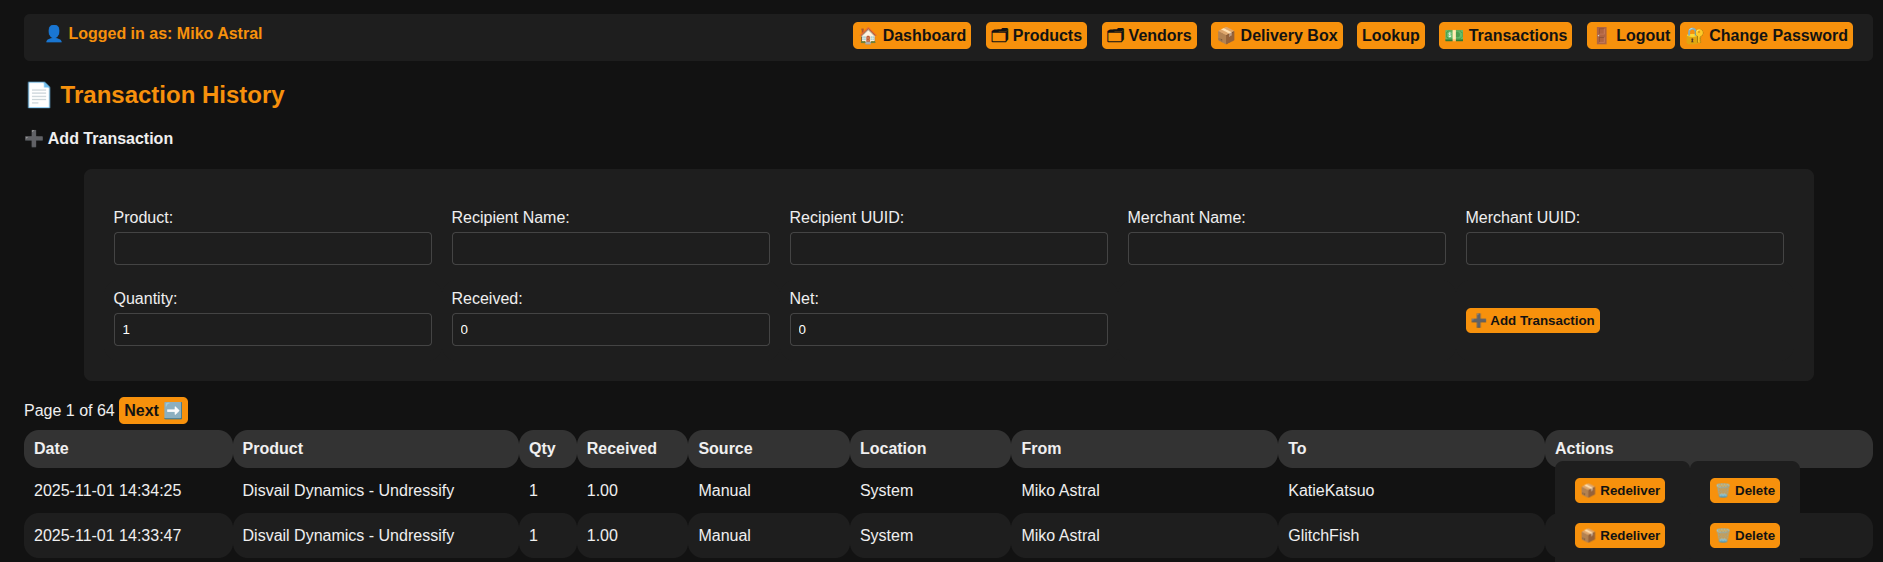
Task: Open the Dashboard page
Action: [x=911, y=36]
